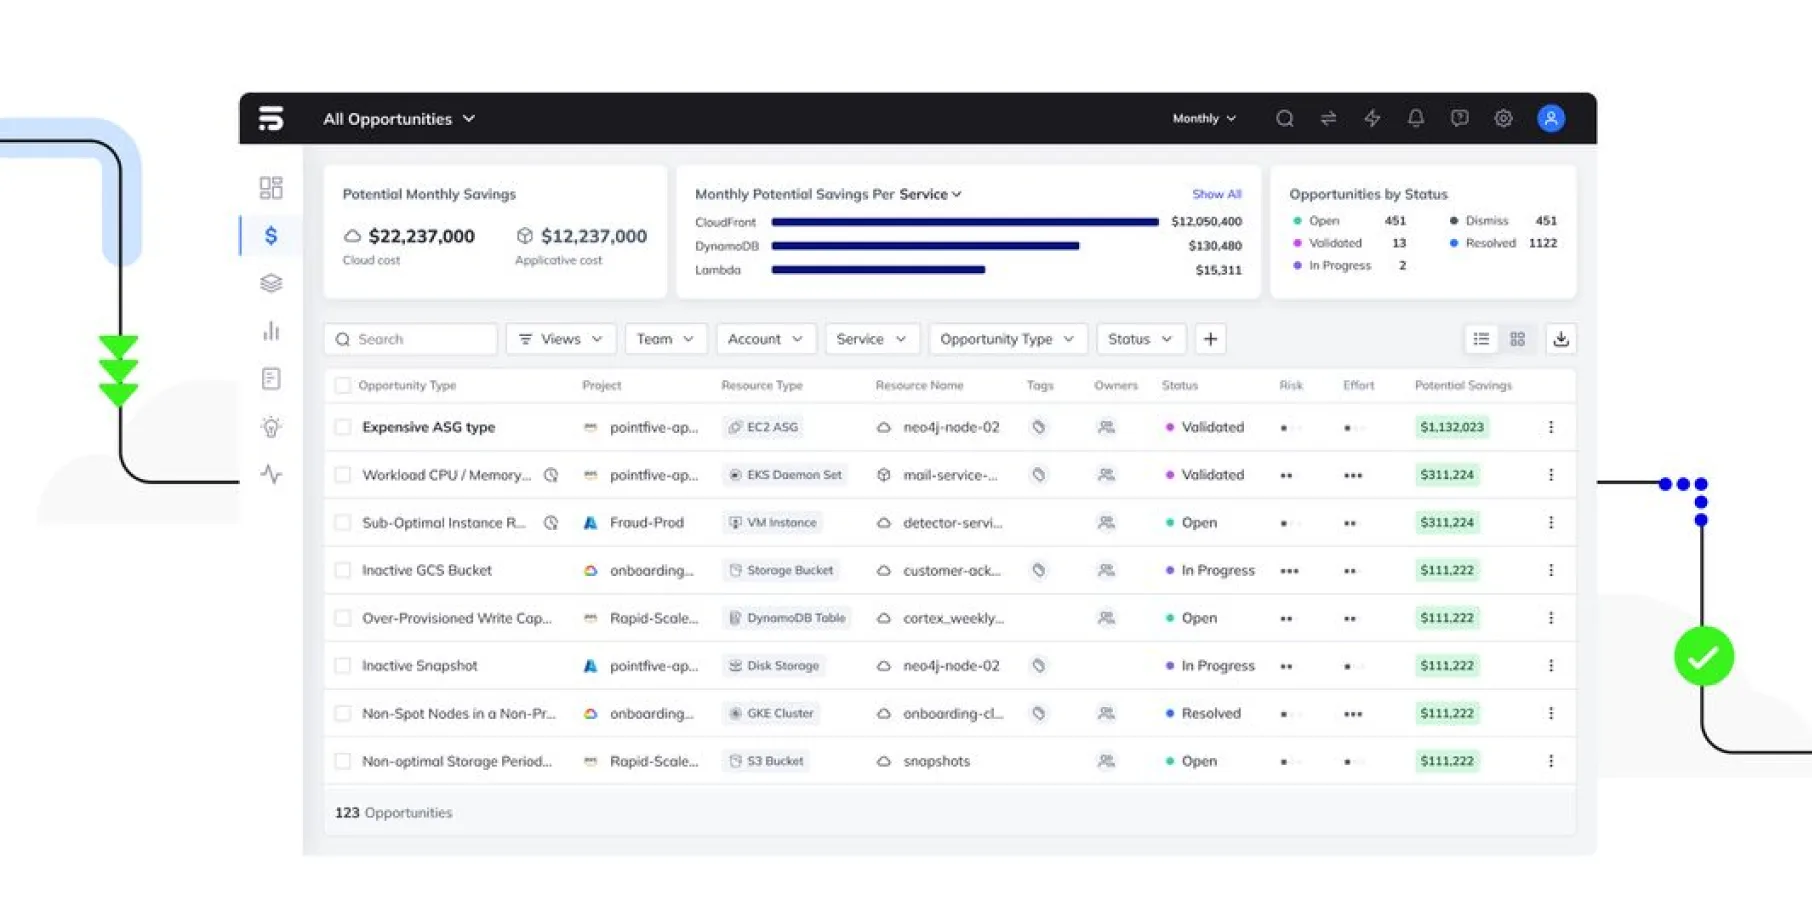Image resolution: width=1812 pixels, height=912 pixels.
Task: Switch to grid view layout icon
Action: pos(1517,339)
